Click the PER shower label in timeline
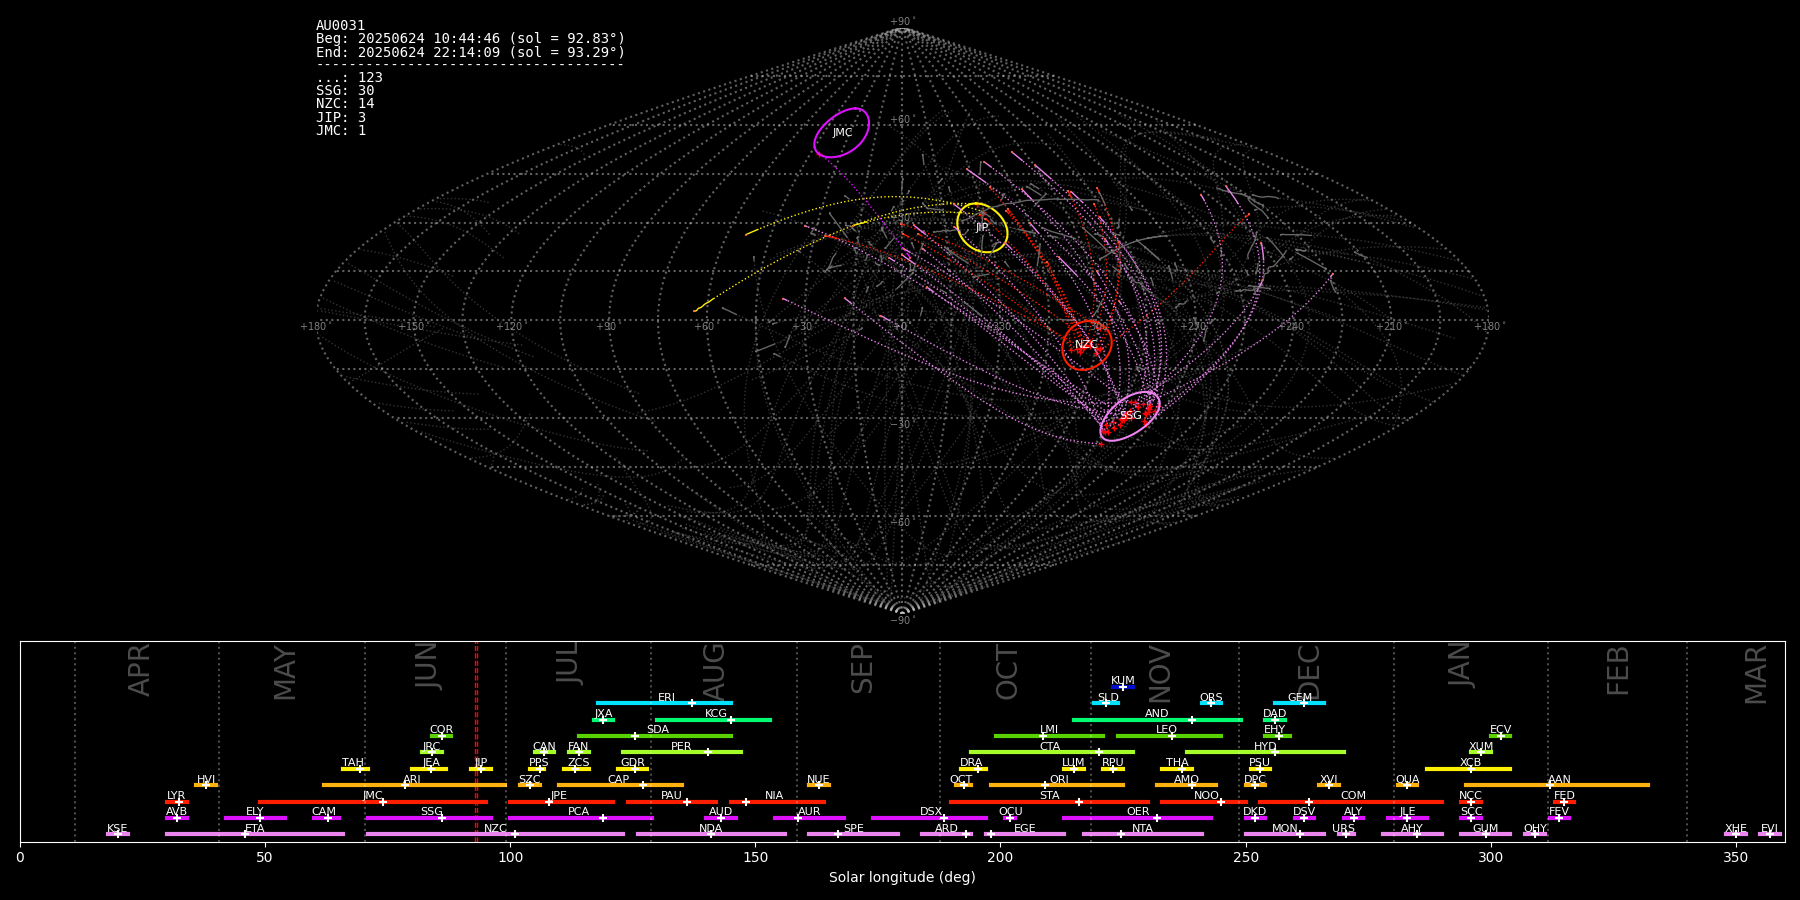The width and height of the screenshot is (1800, 900). tap(681, 747)
